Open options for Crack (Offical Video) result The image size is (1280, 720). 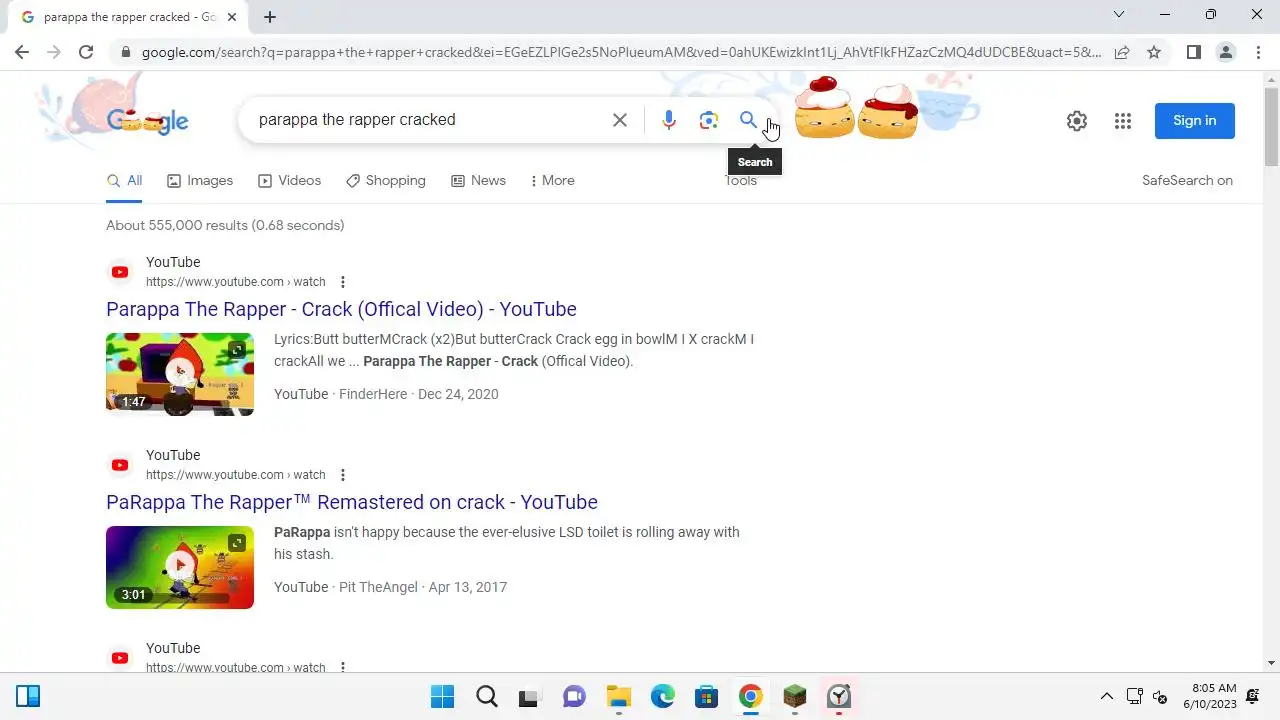[343, 282]
